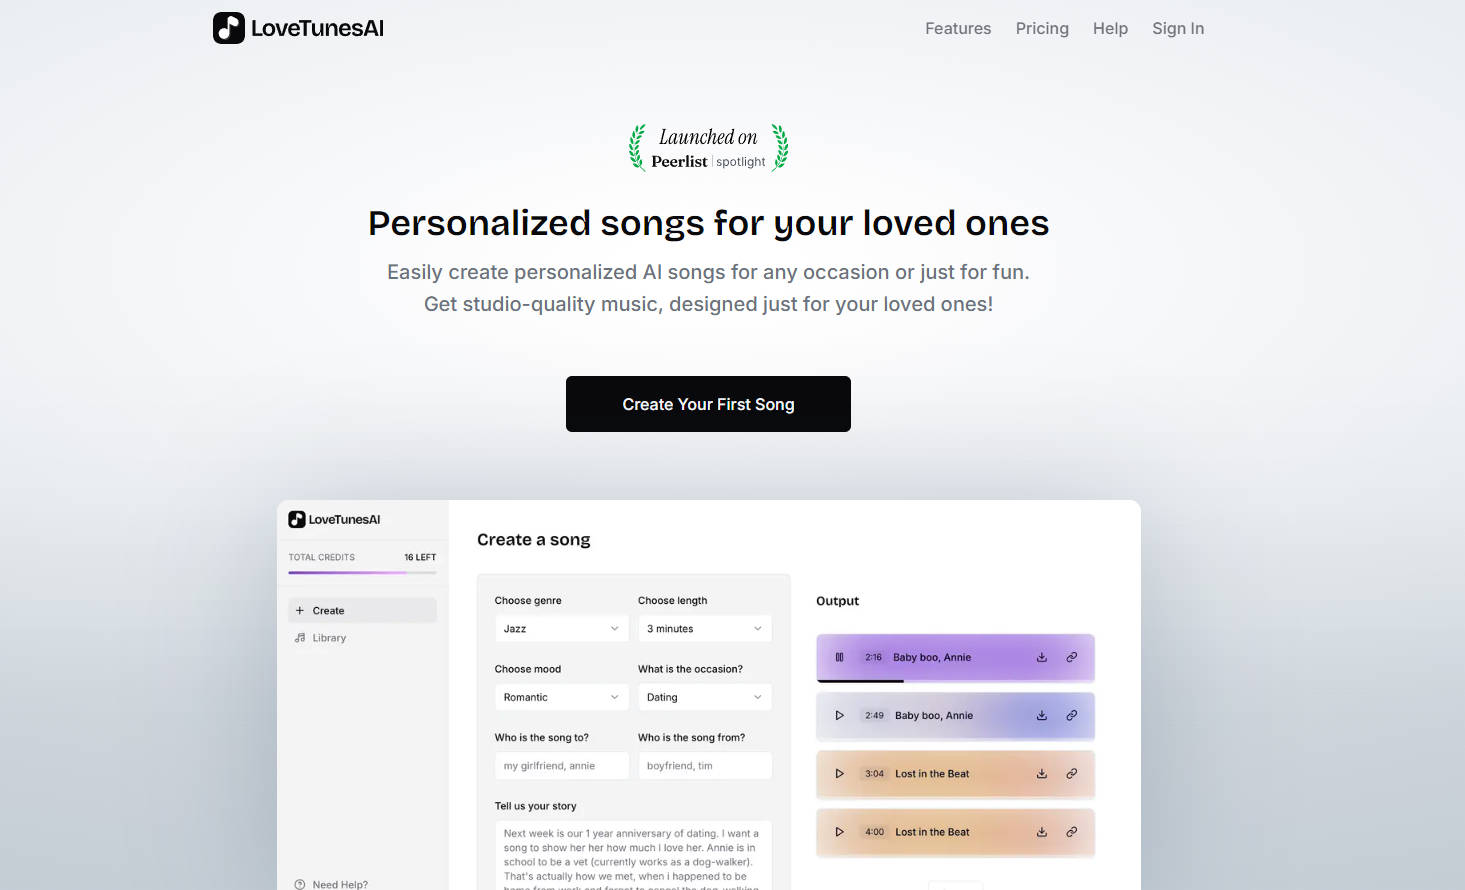Viewport: 1465px width, 890px height.
Task: Click the Create Your First Song button
Action: tap(708, 404)
